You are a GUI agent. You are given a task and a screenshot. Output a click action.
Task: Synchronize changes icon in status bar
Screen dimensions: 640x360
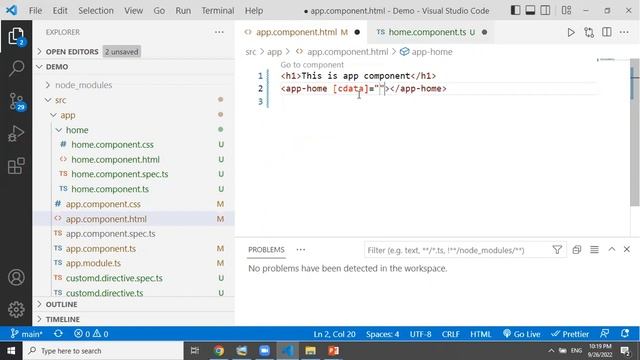58,334
